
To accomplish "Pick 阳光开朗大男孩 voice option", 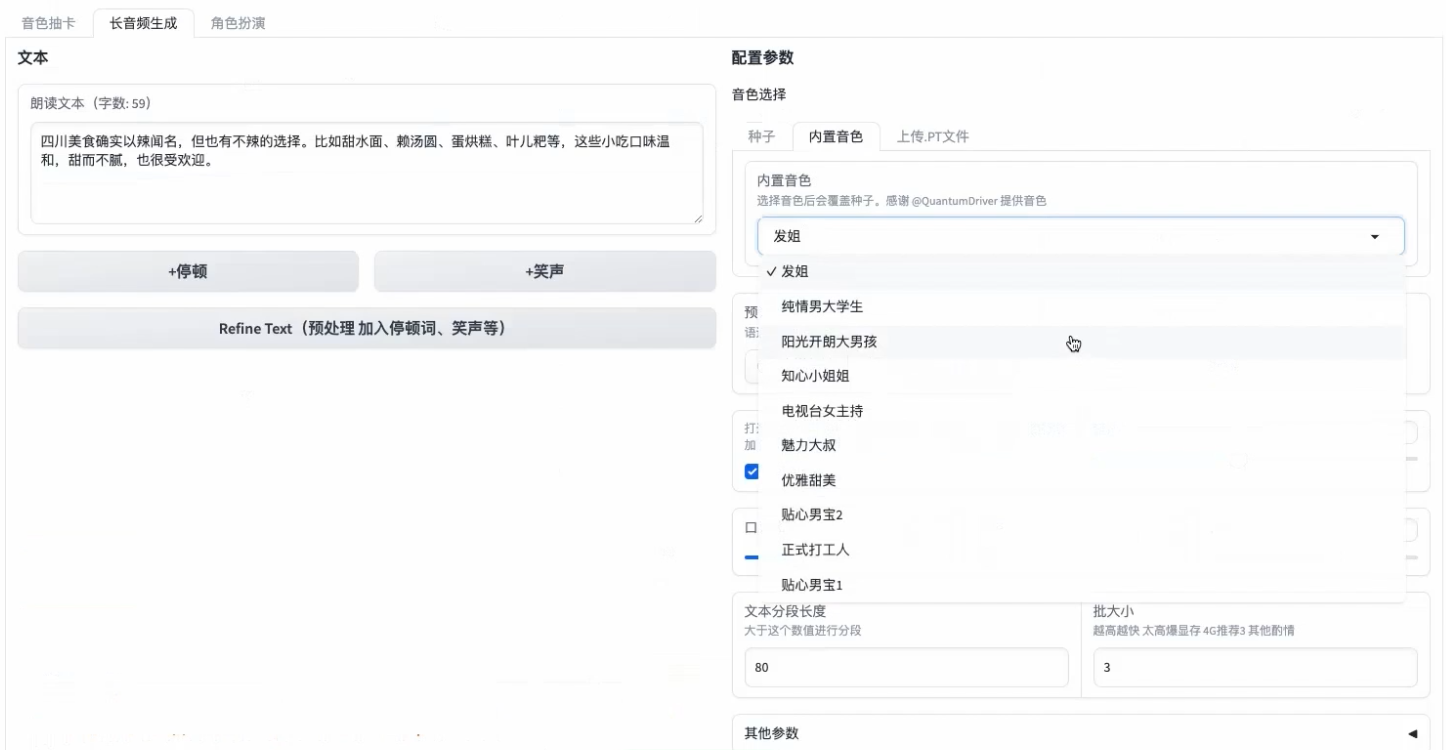I will (x=829, y=342).
